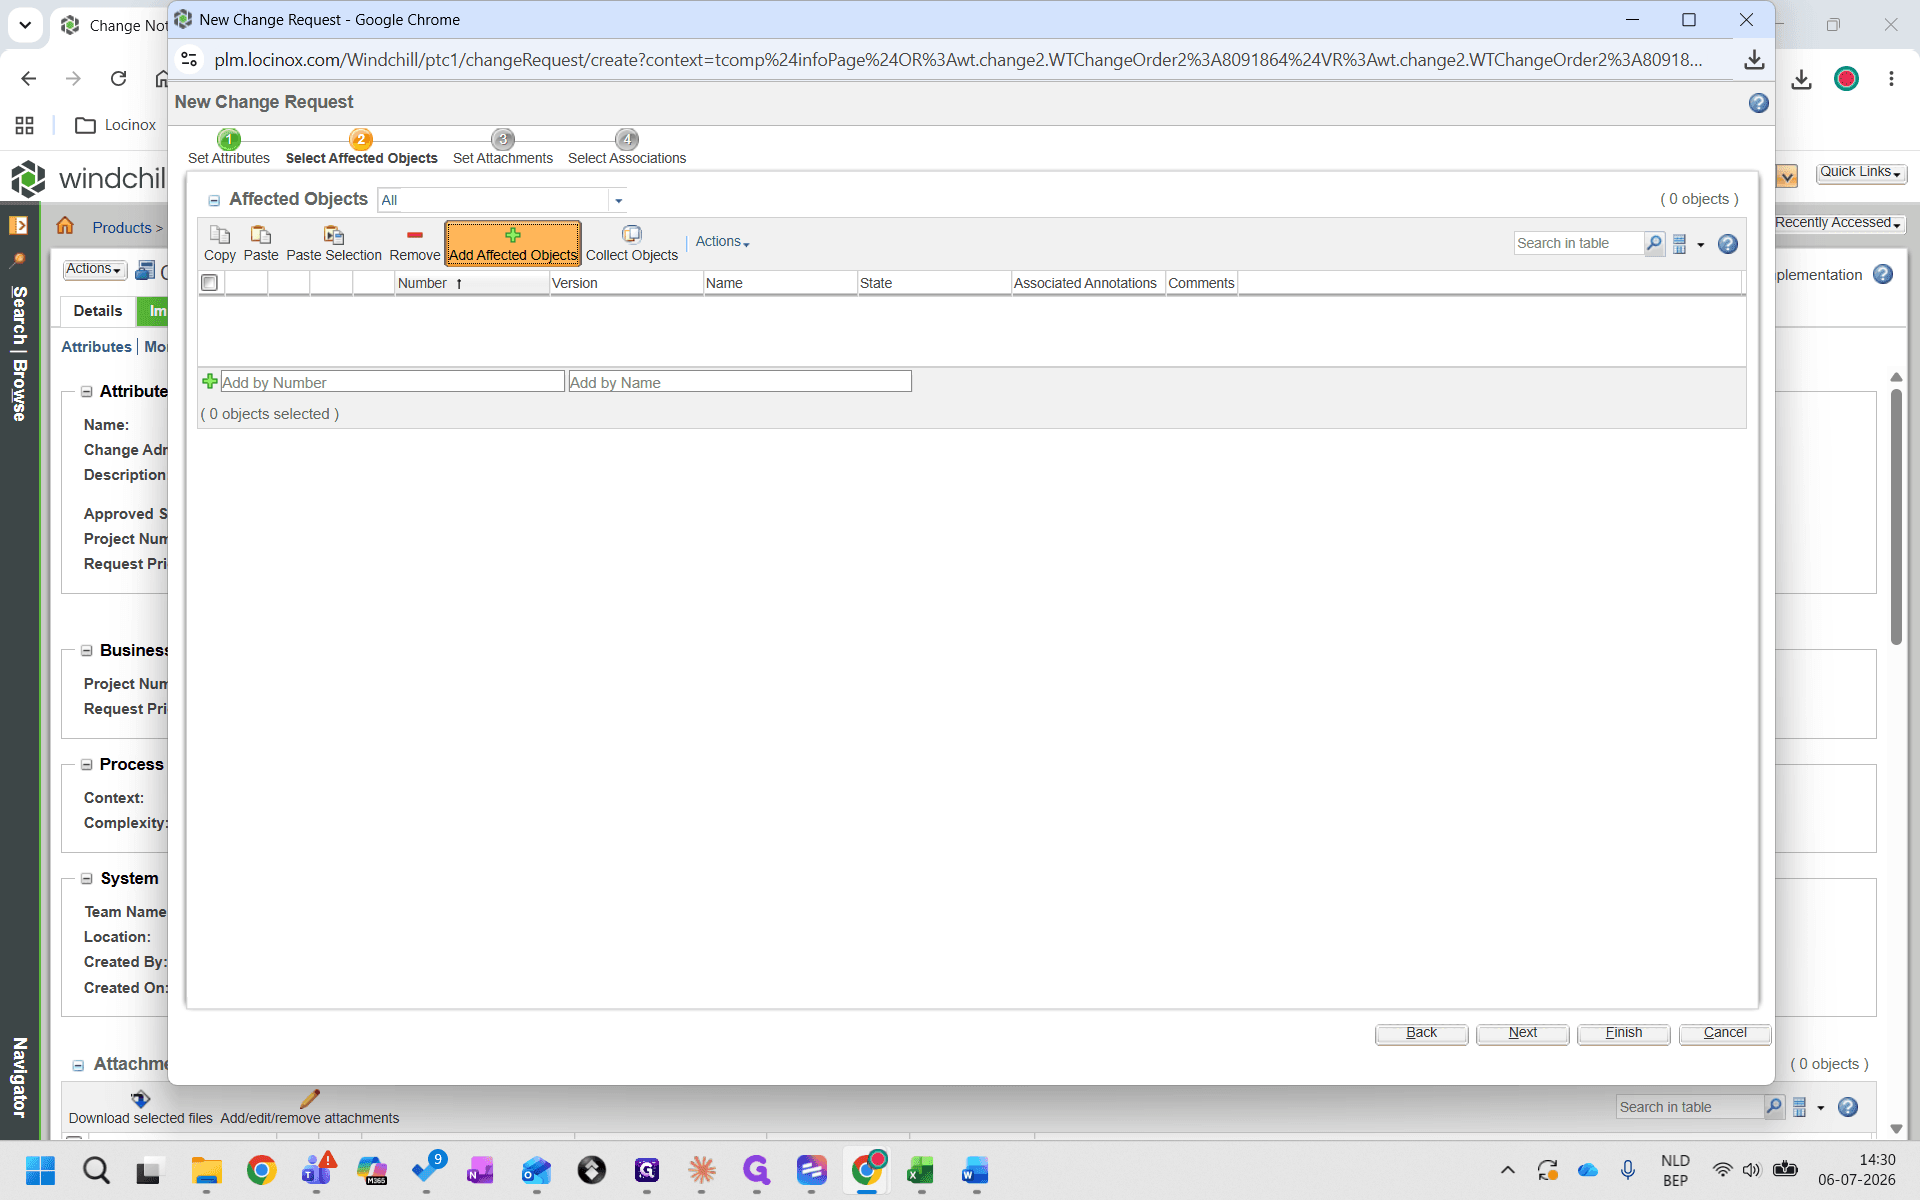Click the Add by Number field
The image size is (1920, 1200).
pos(392,382)
